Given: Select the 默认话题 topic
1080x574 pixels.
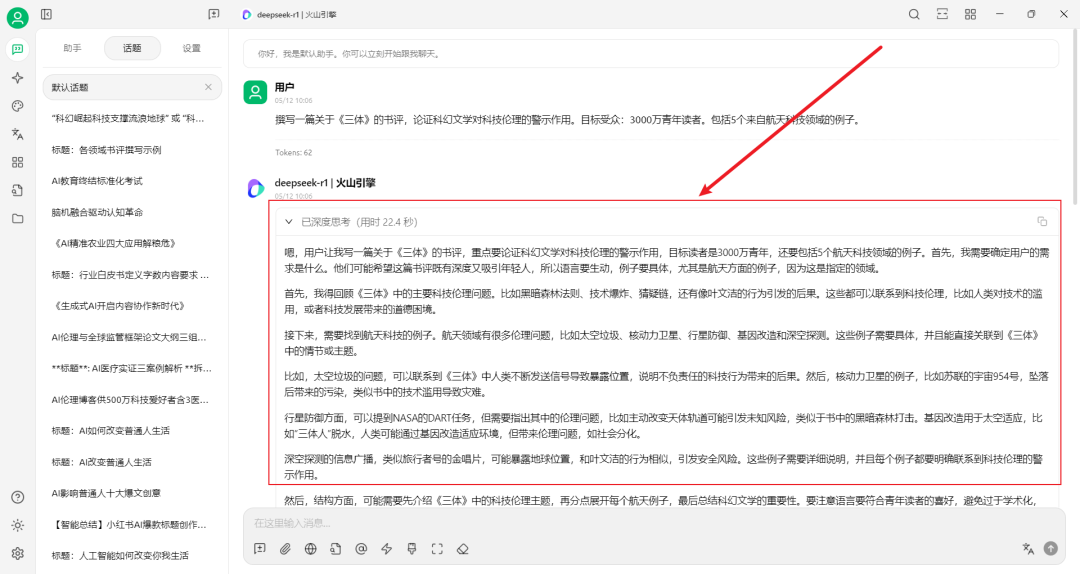Looking at the screenshot, I should 132,88.
